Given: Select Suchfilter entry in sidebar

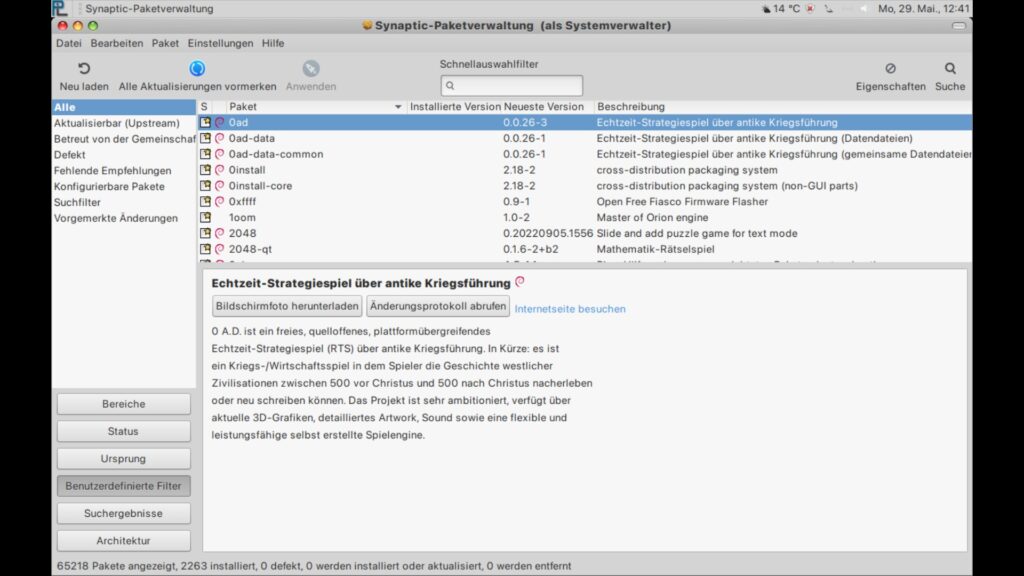Looking at the screenshot, I should point(123,202).
